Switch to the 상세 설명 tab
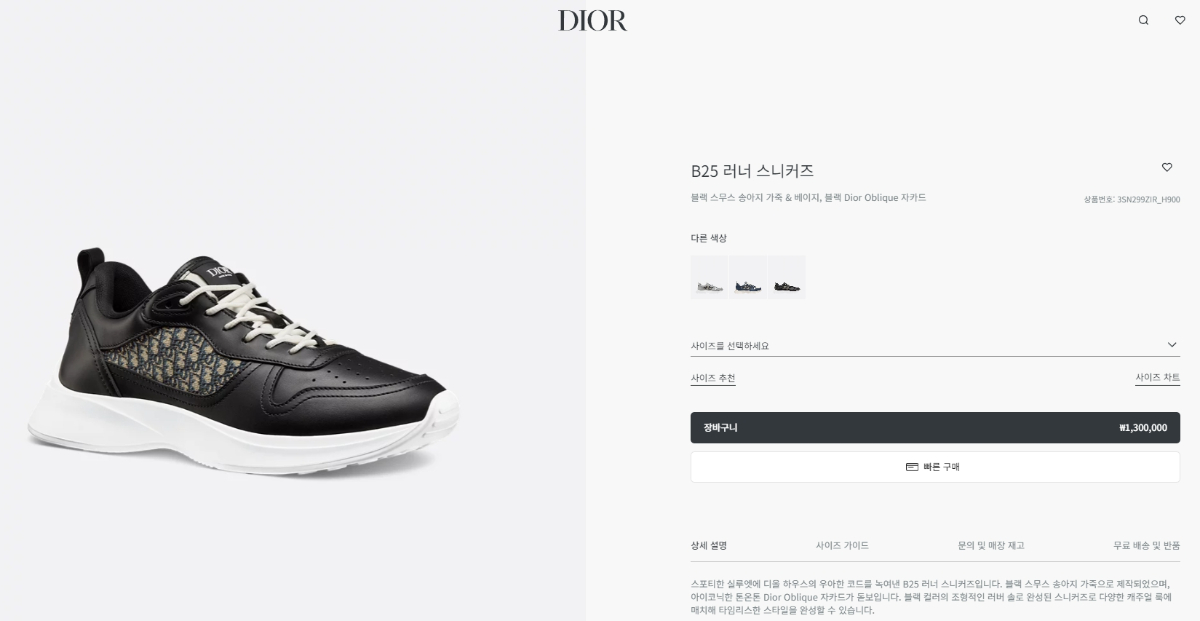 (x=709, y=546)
